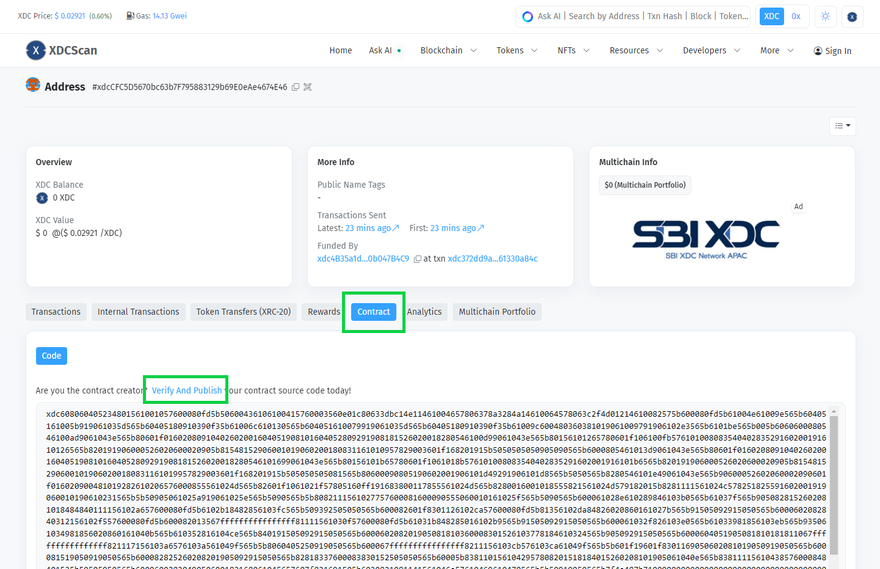Copy the address to clipboard
Viewport: 880px width, 569px height.
click(x=296, y=88)
